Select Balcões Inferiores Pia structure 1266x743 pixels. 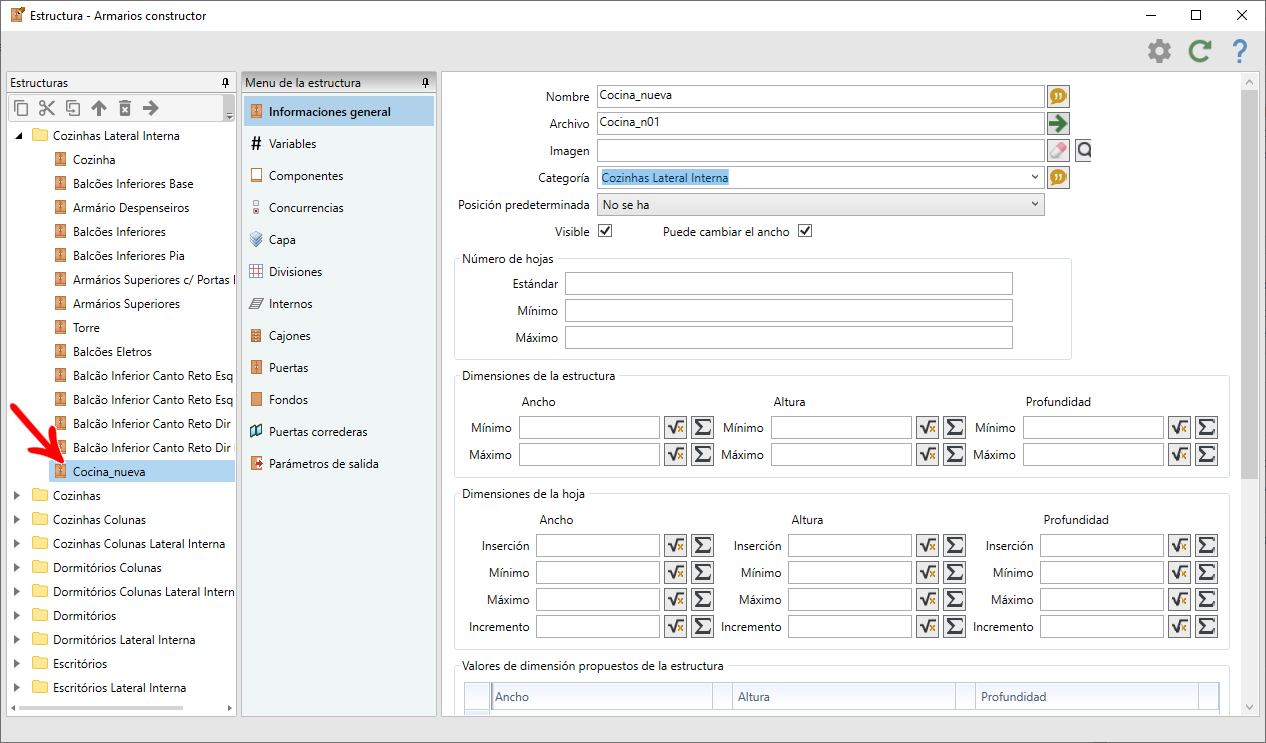pyautogui.click(x=128, y=255)
